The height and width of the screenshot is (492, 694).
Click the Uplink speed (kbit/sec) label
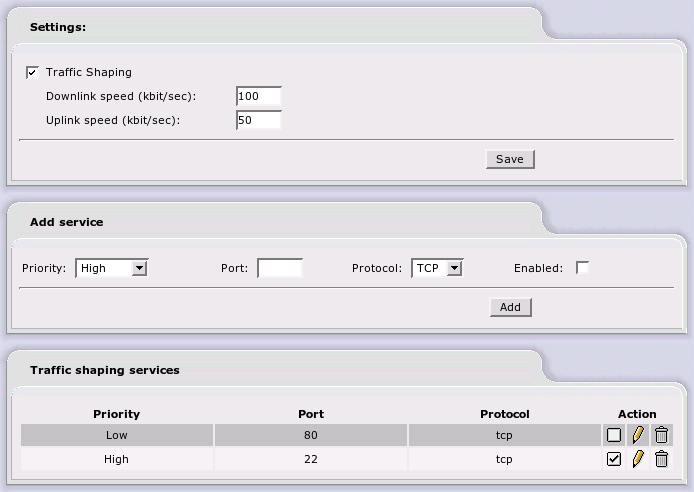coord(113,120)
